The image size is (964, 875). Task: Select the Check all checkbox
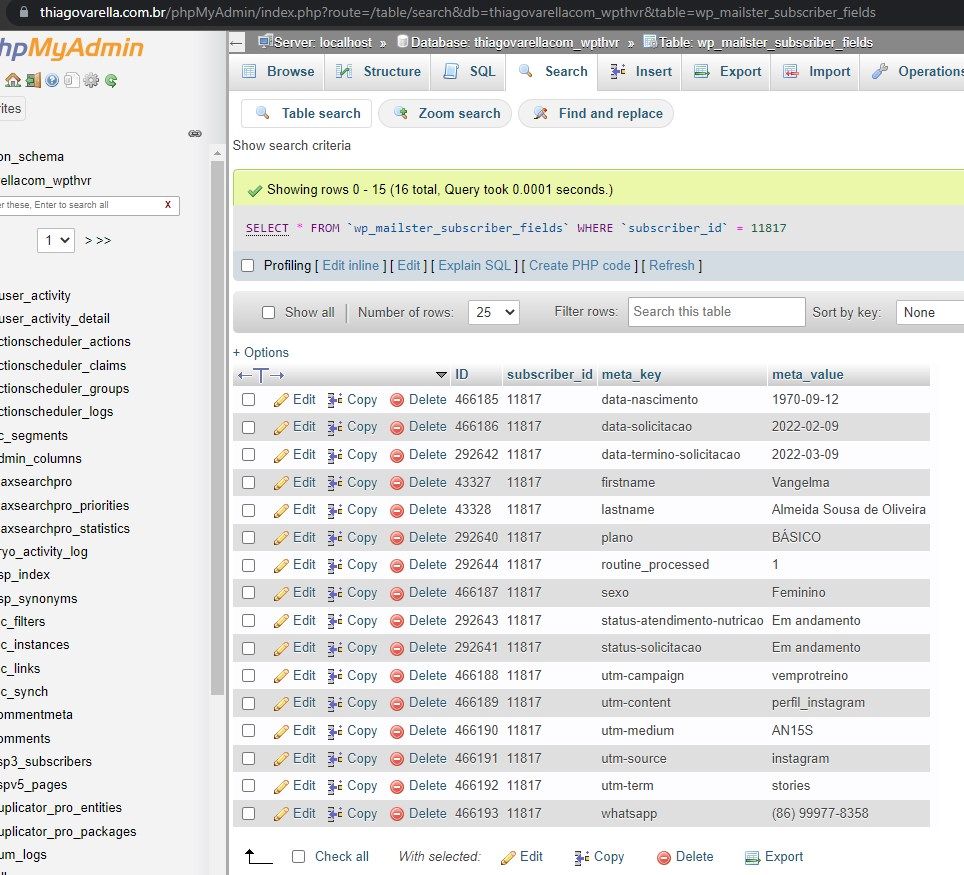(298, 856)
